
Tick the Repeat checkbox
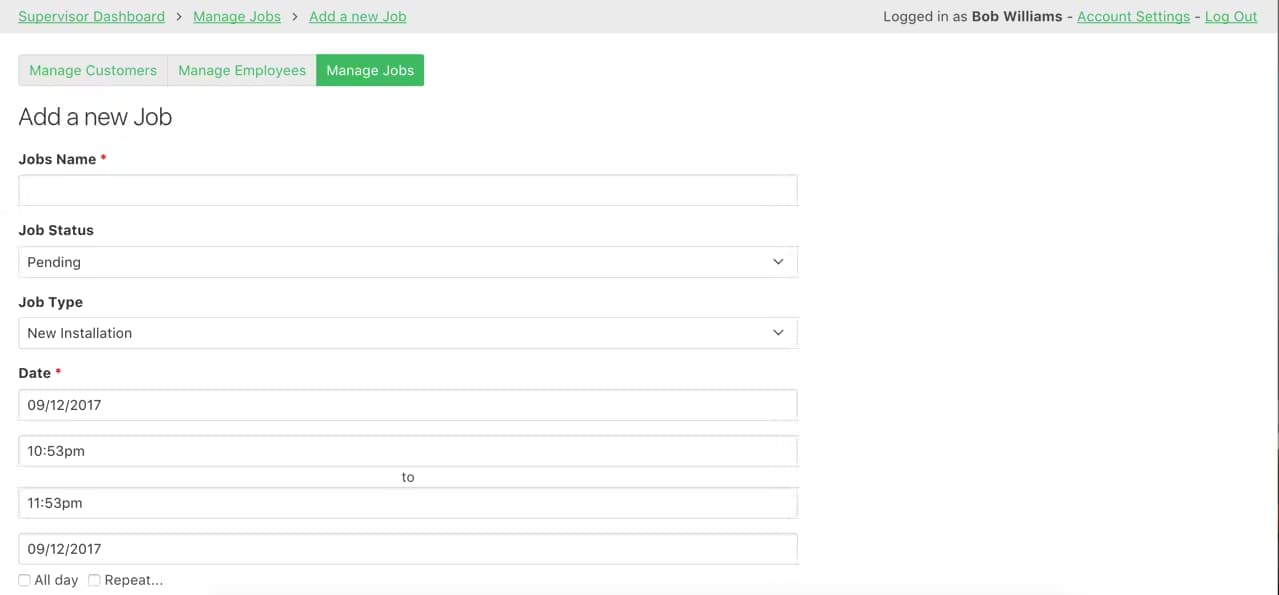click(94, 580)
